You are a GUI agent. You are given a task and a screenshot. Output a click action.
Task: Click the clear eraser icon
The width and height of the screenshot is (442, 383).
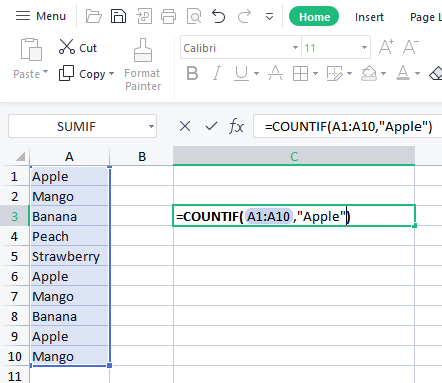pos(436,73)
